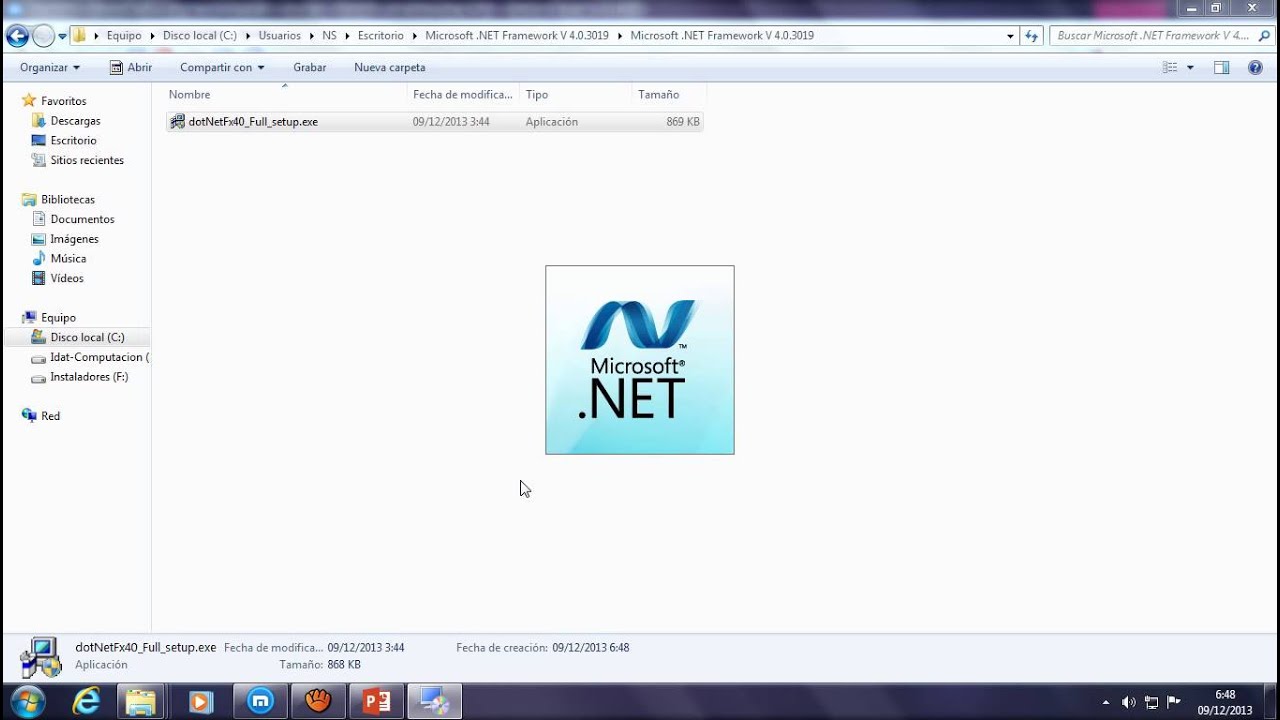Select Favoritos in the navigation pane
The height and width of the screenshot is (720, 1280).
pos(63,101)
